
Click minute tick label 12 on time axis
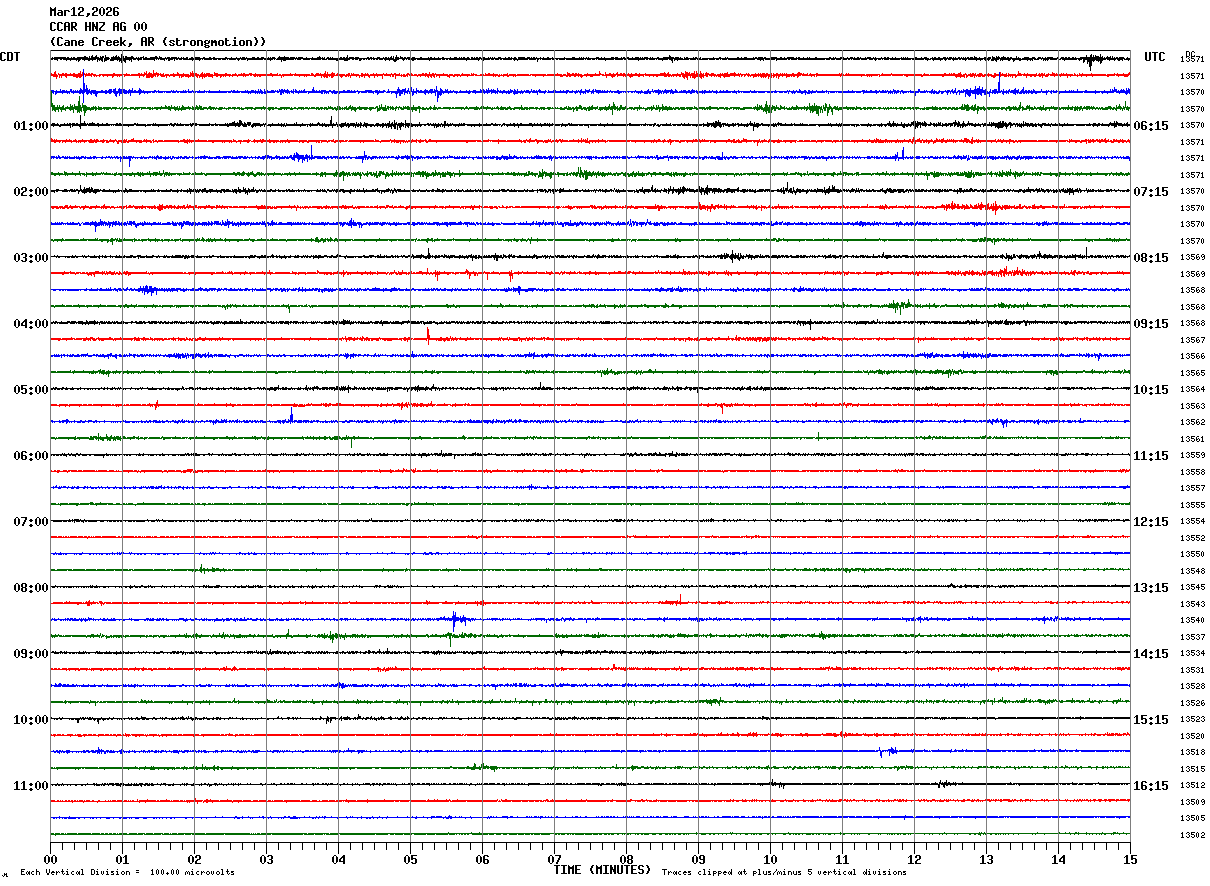(914, 860)
